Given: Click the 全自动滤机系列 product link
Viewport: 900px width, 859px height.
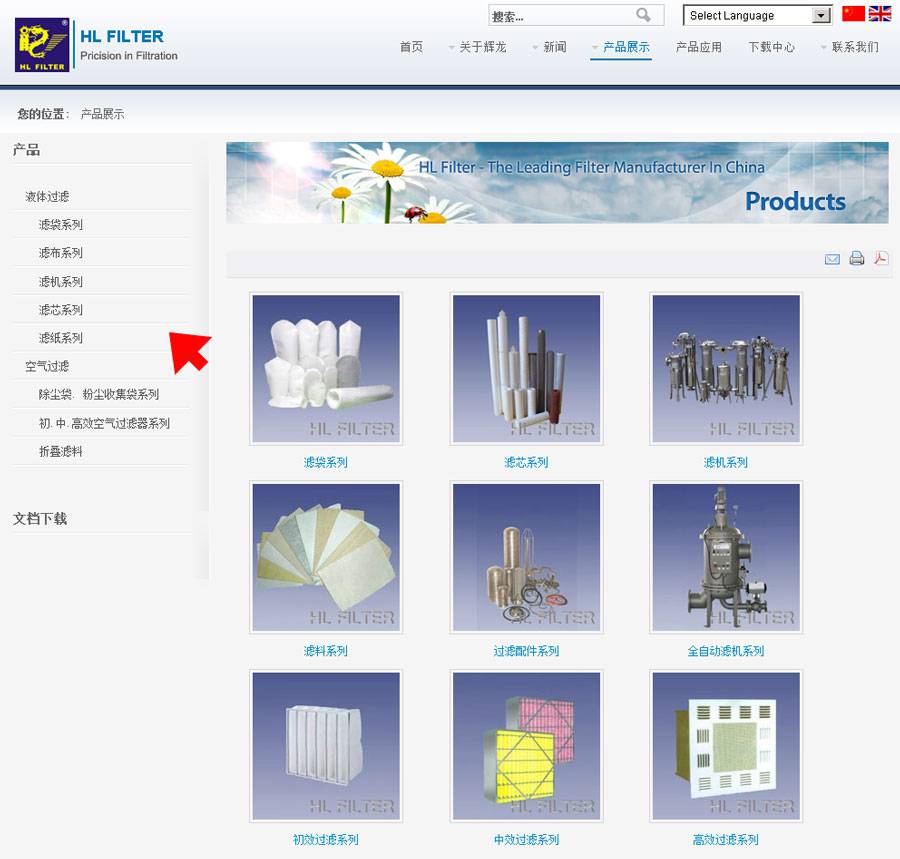Looking at the screenshot, I should (x=725, y=651).
